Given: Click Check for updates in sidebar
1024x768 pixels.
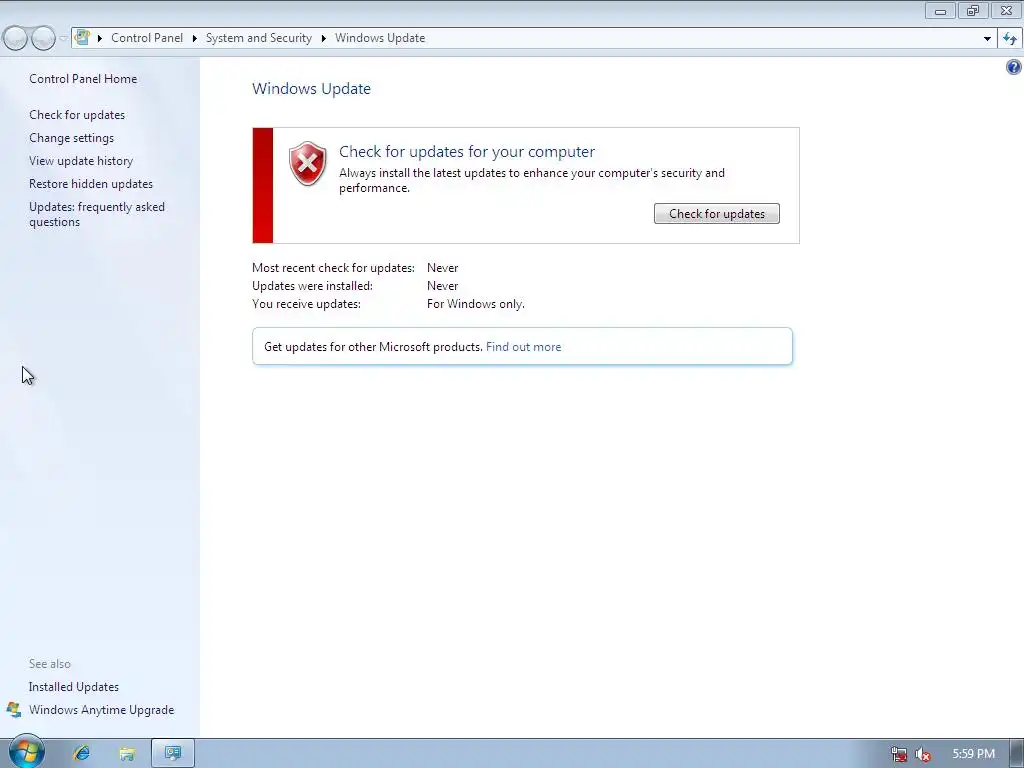Looking at the screenshot, I should point(77,115).
